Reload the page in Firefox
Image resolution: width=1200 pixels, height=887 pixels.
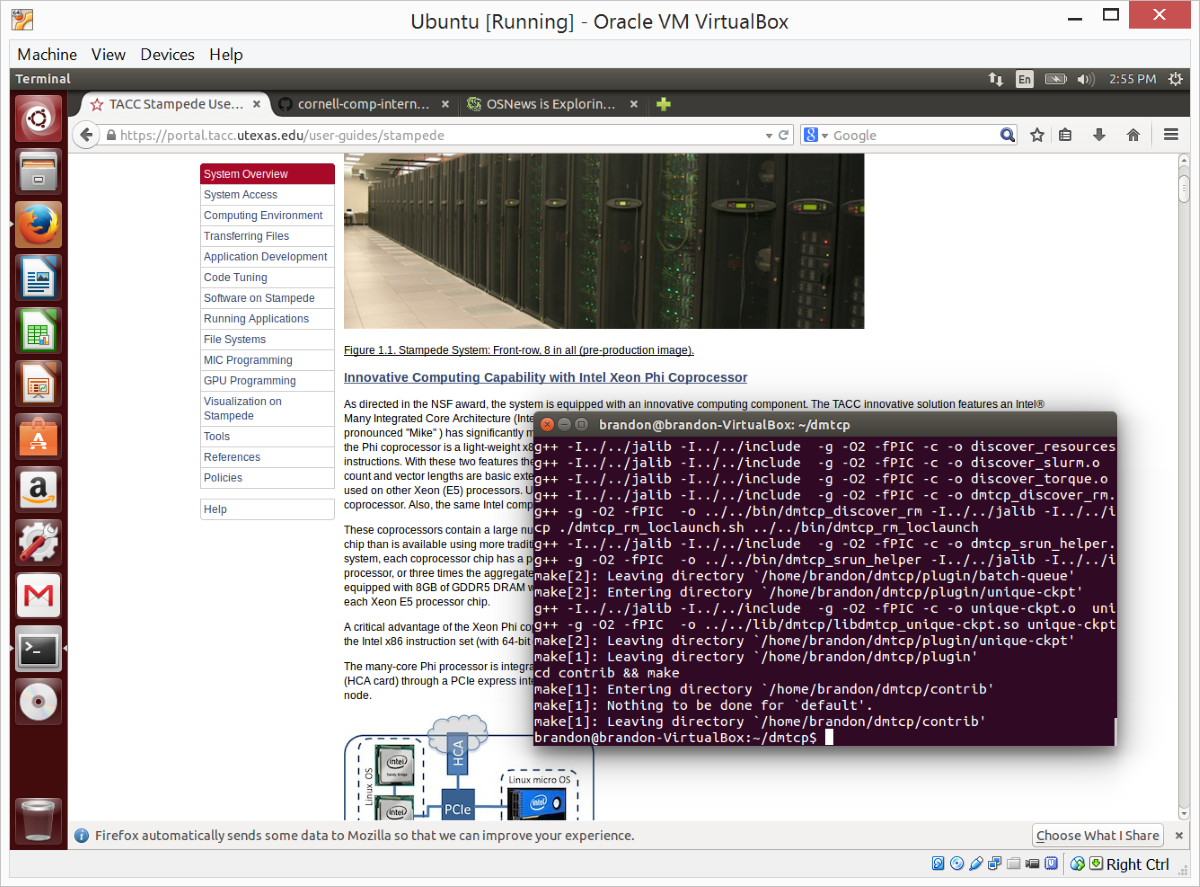click(x=784, y=135)
